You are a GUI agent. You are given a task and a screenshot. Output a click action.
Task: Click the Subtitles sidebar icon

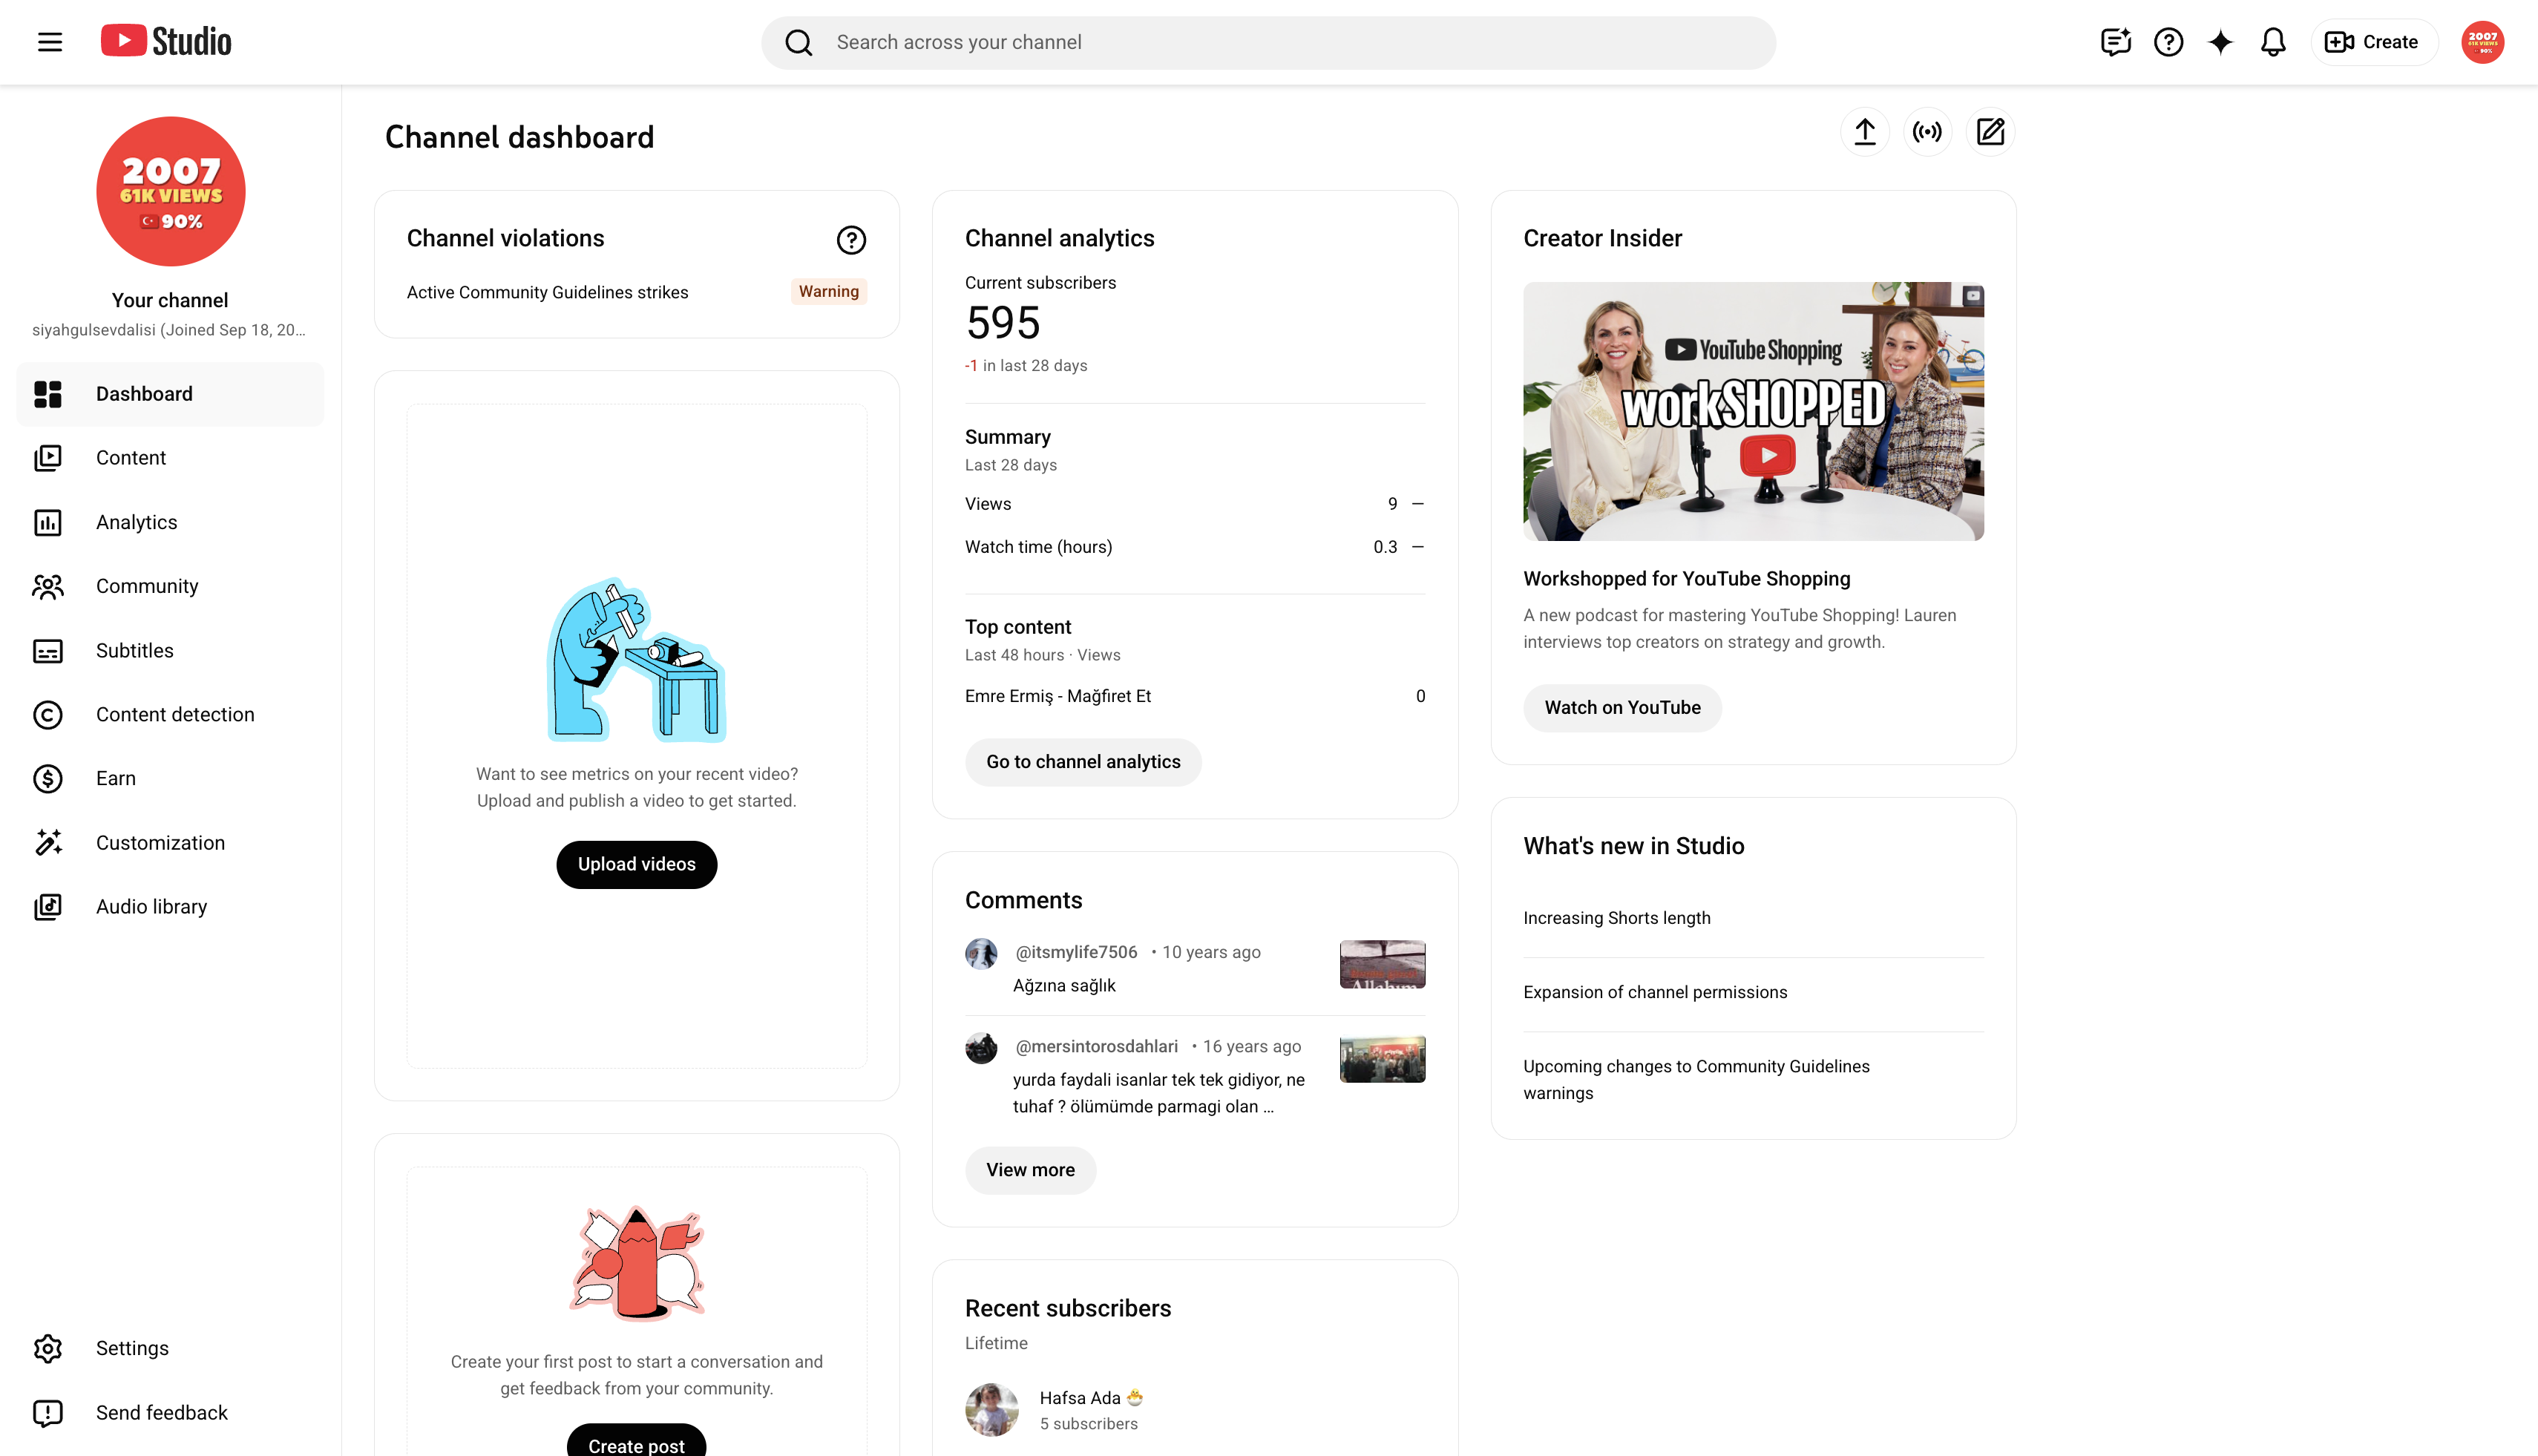[x=48, y=651]
